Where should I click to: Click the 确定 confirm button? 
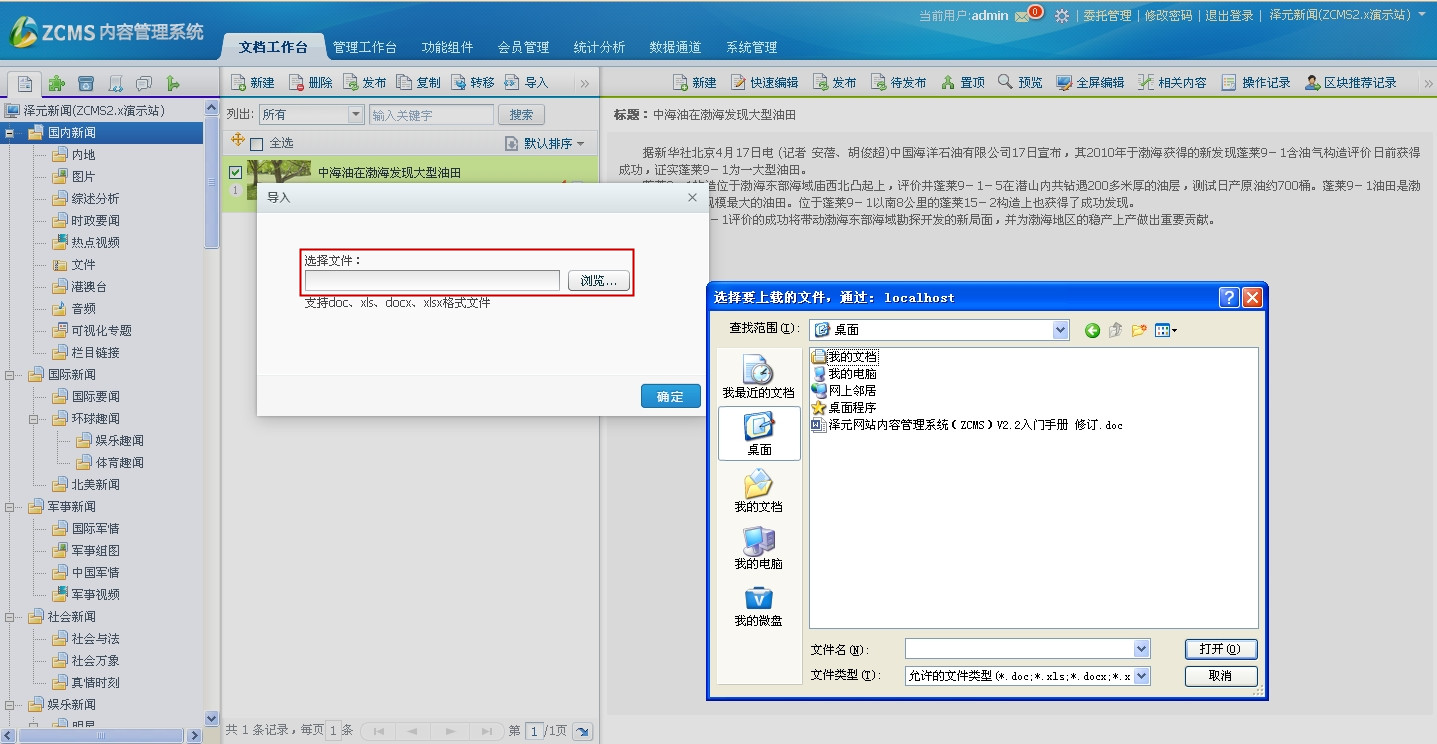(x=670, y=397)
